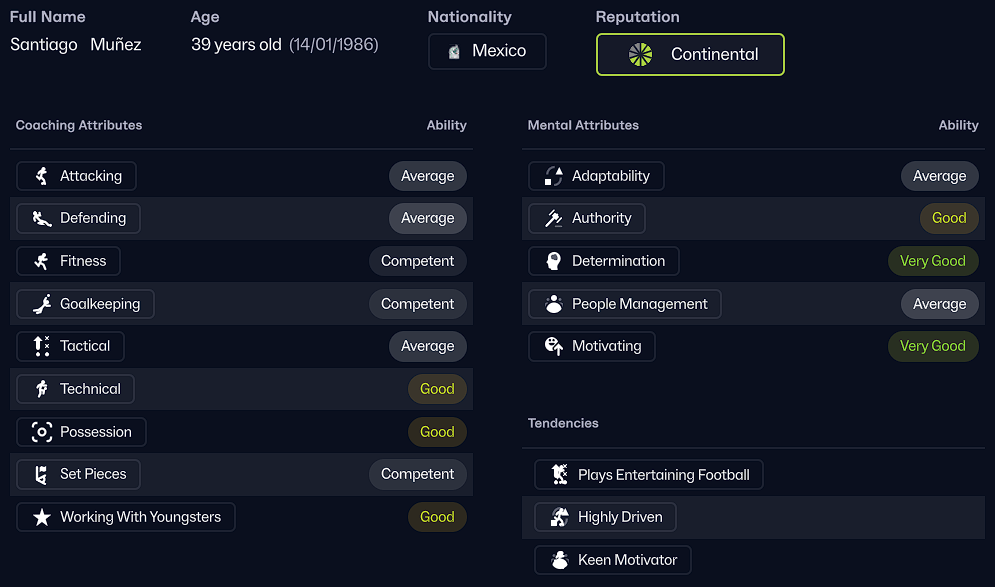The height and width of the screenshot is (587, 995).
Task: Select the People Management attribute label
Action: pyautogui.click(x=639, y=304)
